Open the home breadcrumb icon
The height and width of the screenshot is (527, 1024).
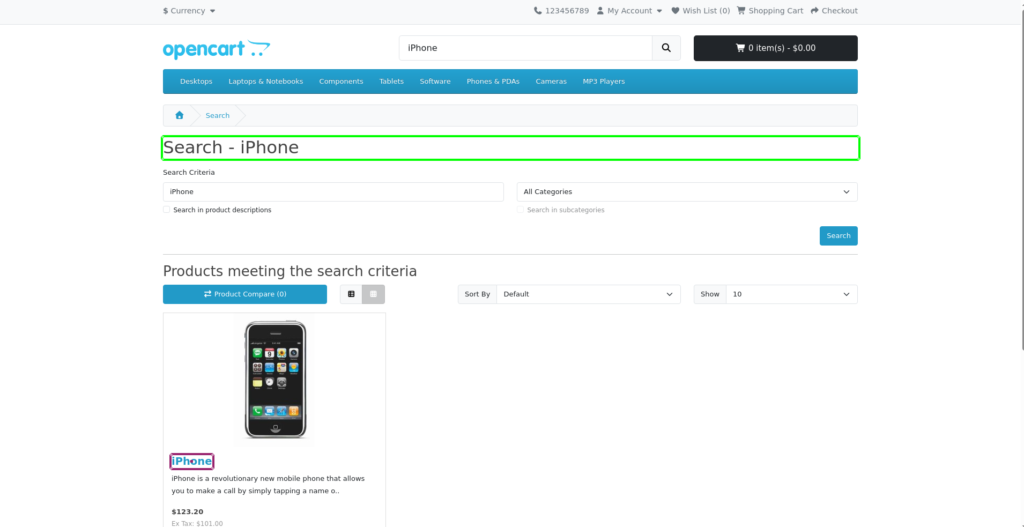[x=179, y=116]
